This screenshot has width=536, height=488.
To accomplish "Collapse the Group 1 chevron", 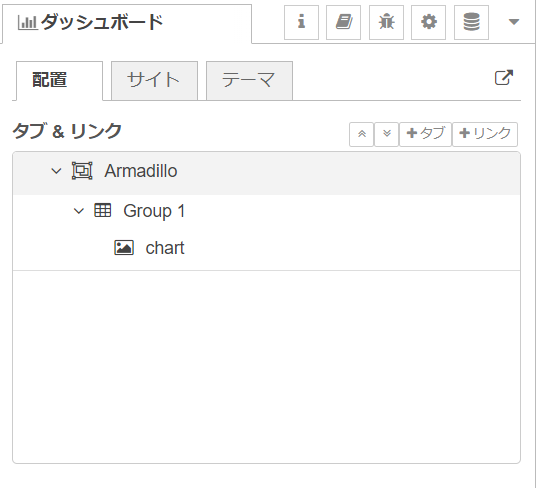I will pyautogui.click(x=79, y=211).
